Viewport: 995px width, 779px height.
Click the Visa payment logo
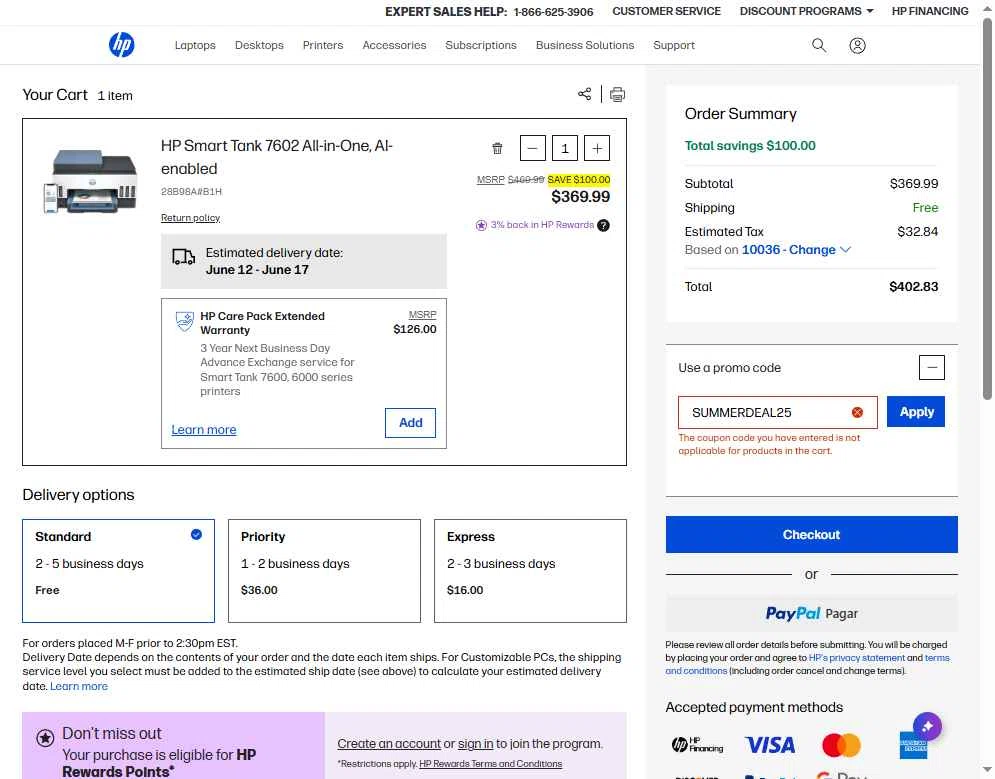[770, 745]
